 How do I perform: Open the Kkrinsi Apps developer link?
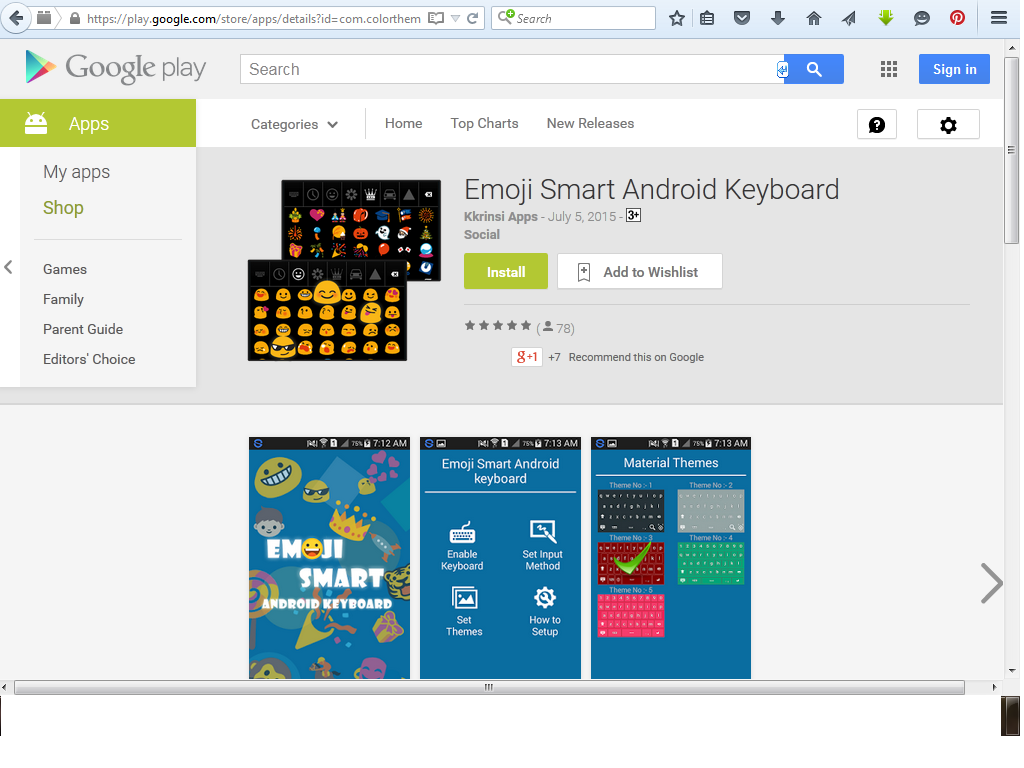pyautogui.click(x=500, y=217)
